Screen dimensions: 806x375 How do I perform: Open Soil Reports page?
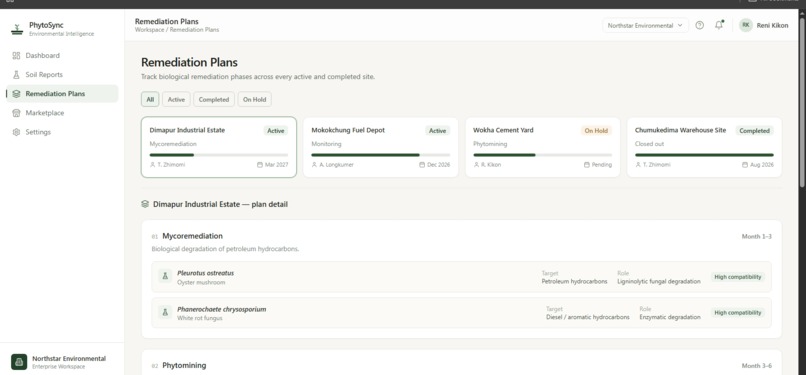point(62,74)
